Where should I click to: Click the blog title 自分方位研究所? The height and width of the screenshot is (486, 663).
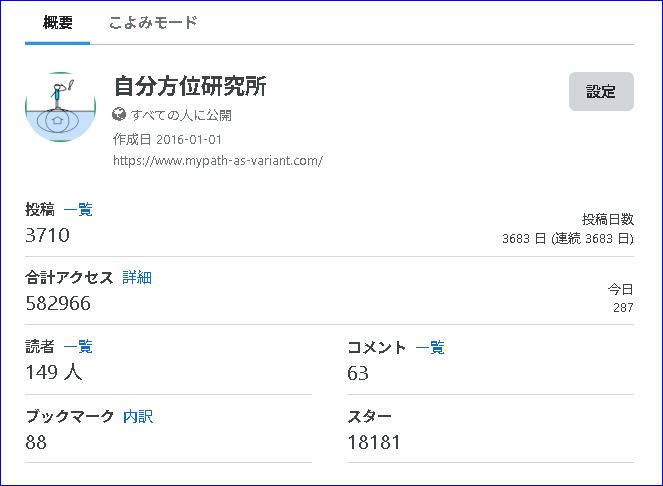tap(190, 86)
